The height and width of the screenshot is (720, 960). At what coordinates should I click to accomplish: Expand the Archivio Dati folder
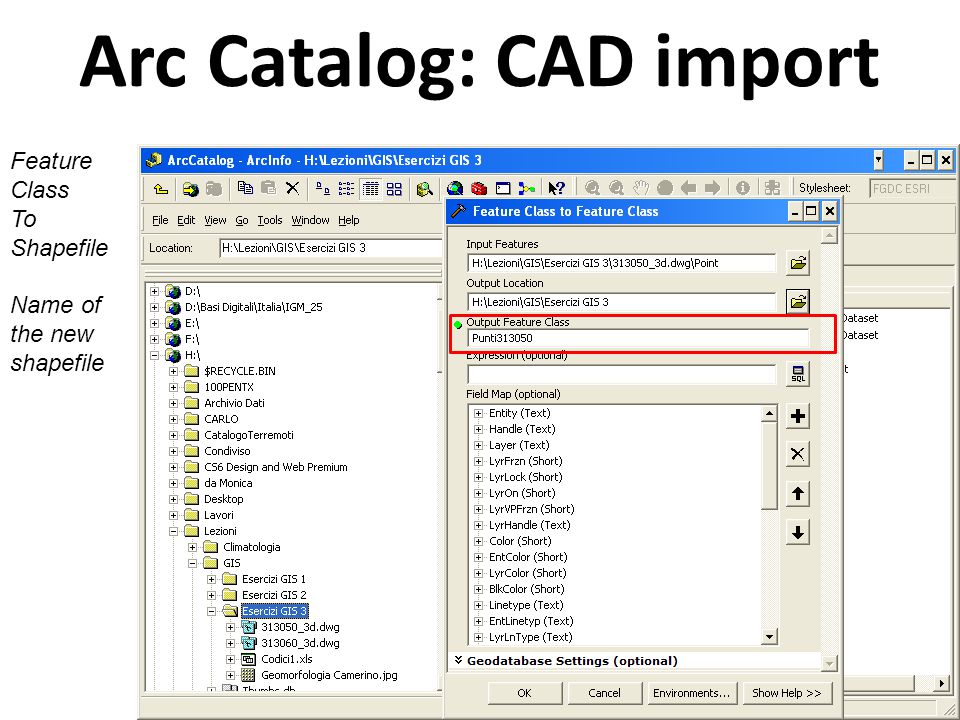click(173, 403)
